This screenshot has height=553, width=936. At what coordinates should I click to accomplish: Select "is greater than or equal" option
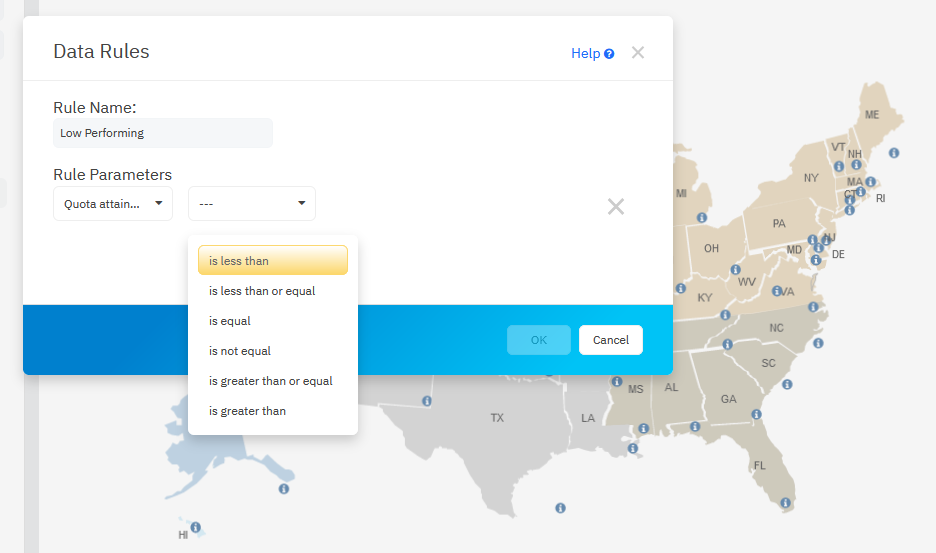[272, 381]
